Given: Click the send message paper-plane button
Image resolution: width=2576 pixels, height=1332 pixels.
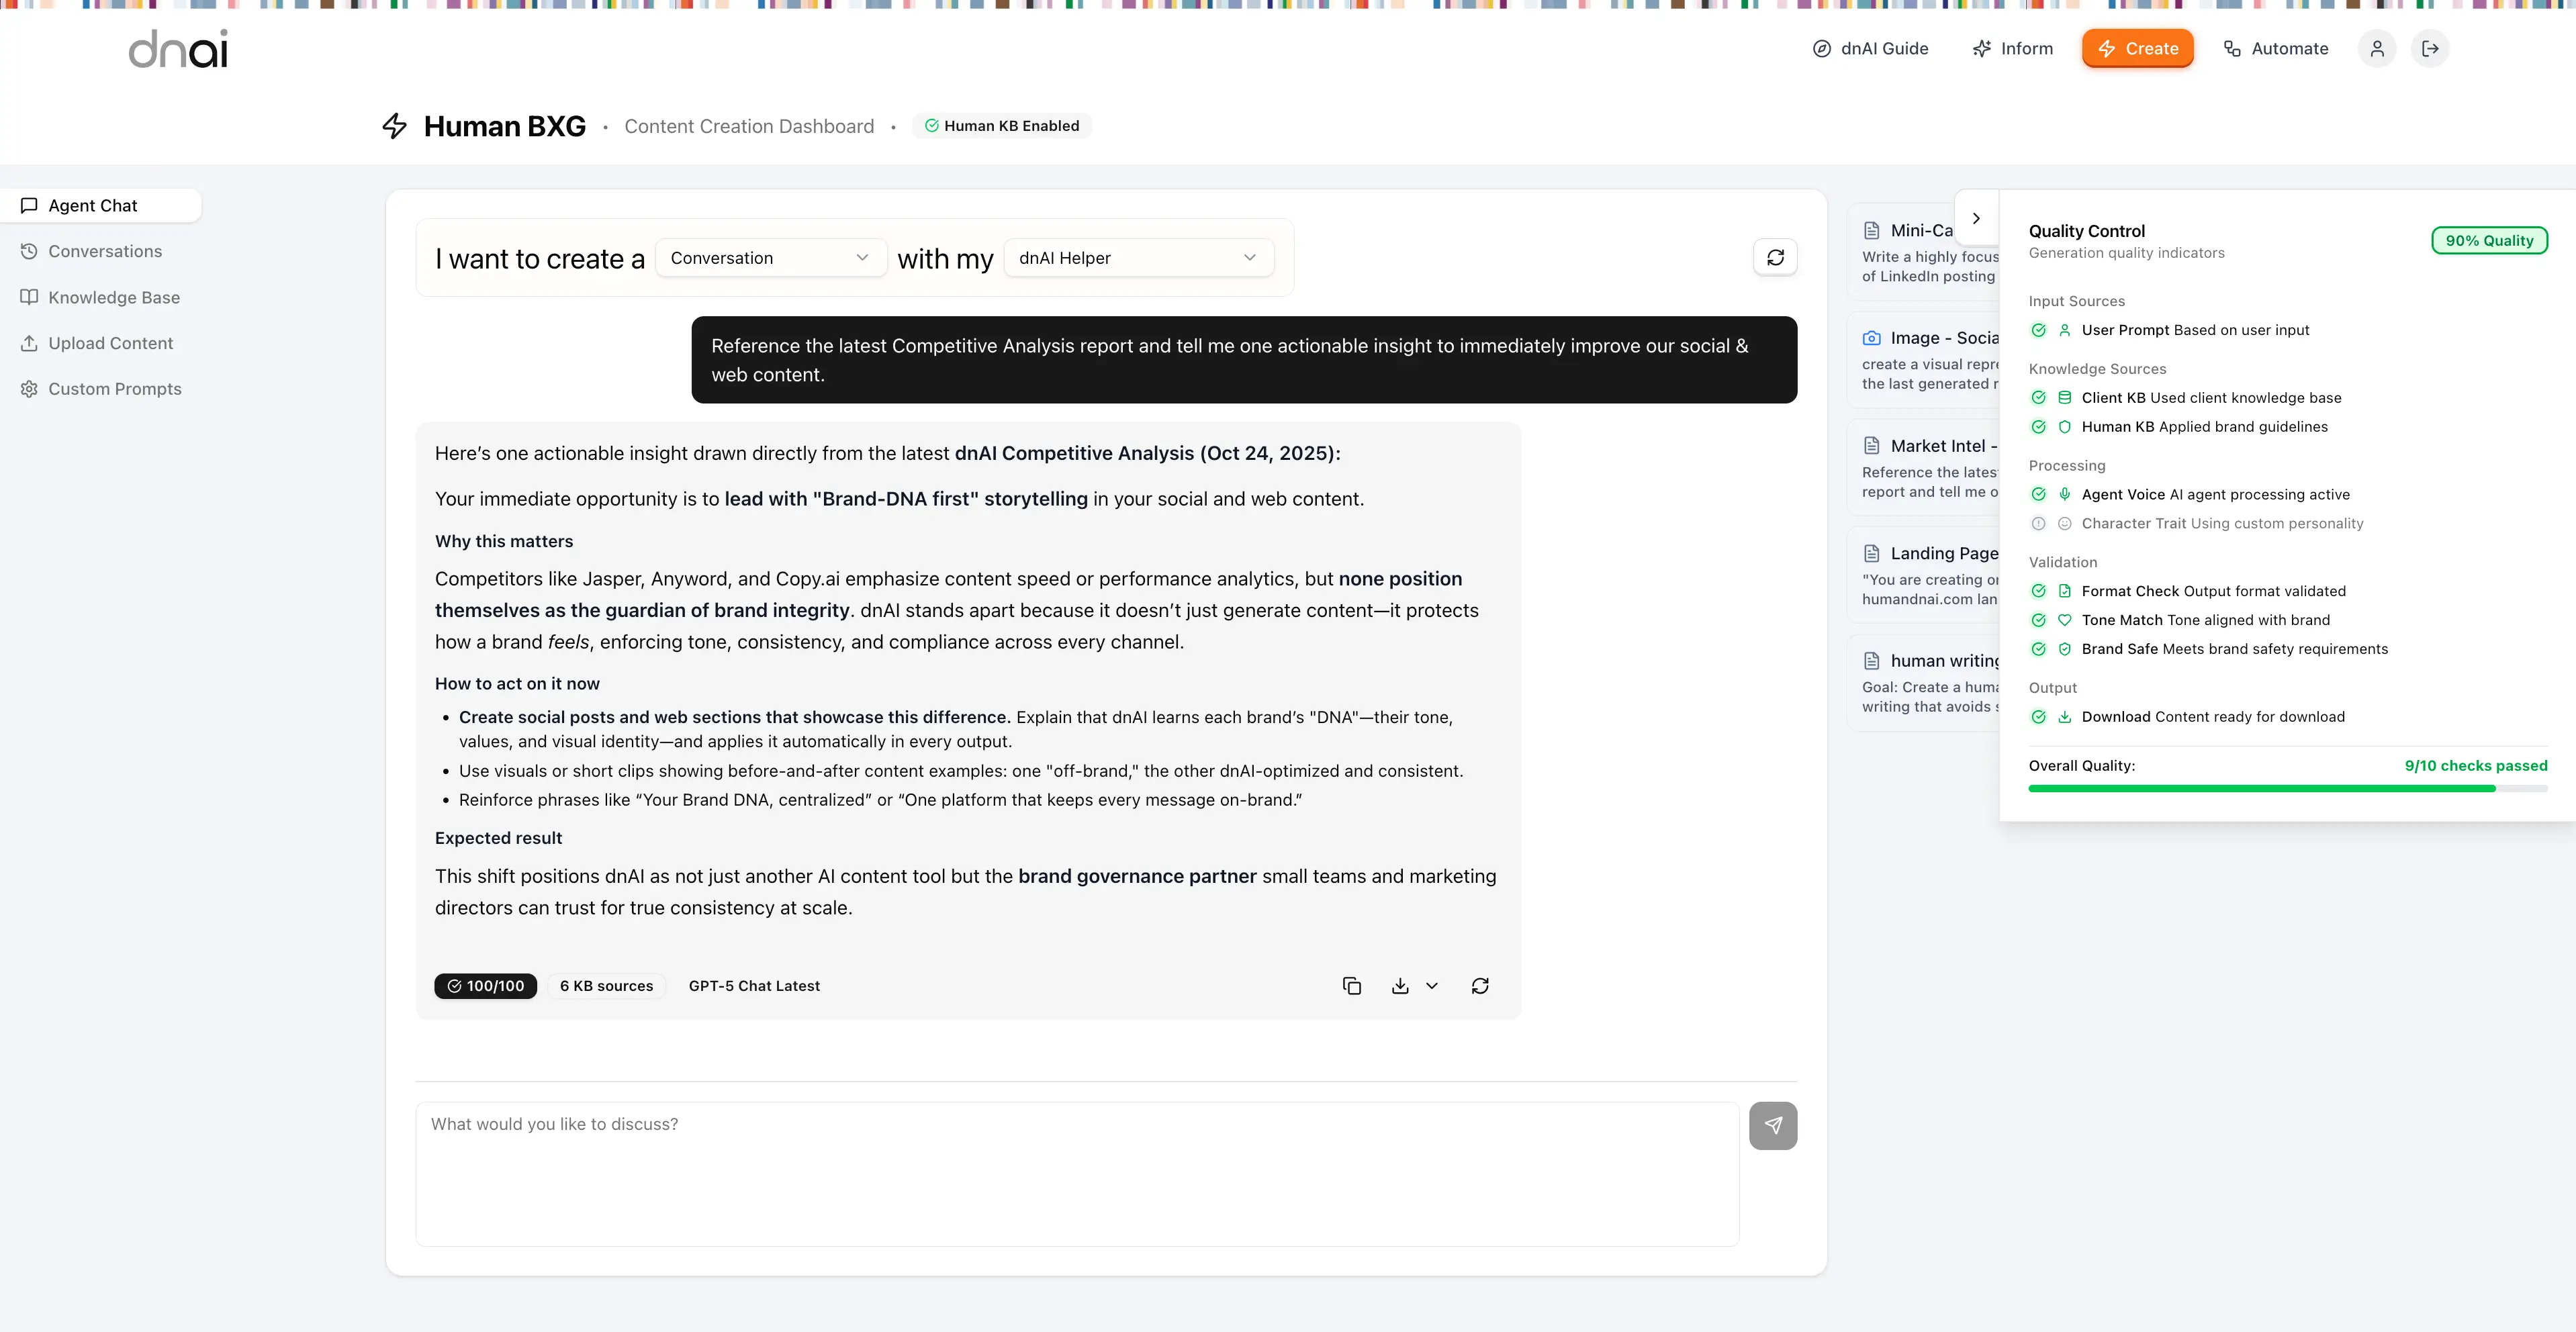Looking at the screenshot, I should click(1772, 1126).
